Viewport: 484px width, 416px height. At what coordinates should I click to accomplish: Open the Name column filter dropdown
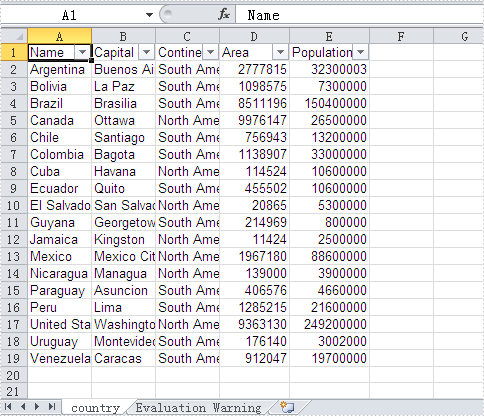click(x=82, y=52)
